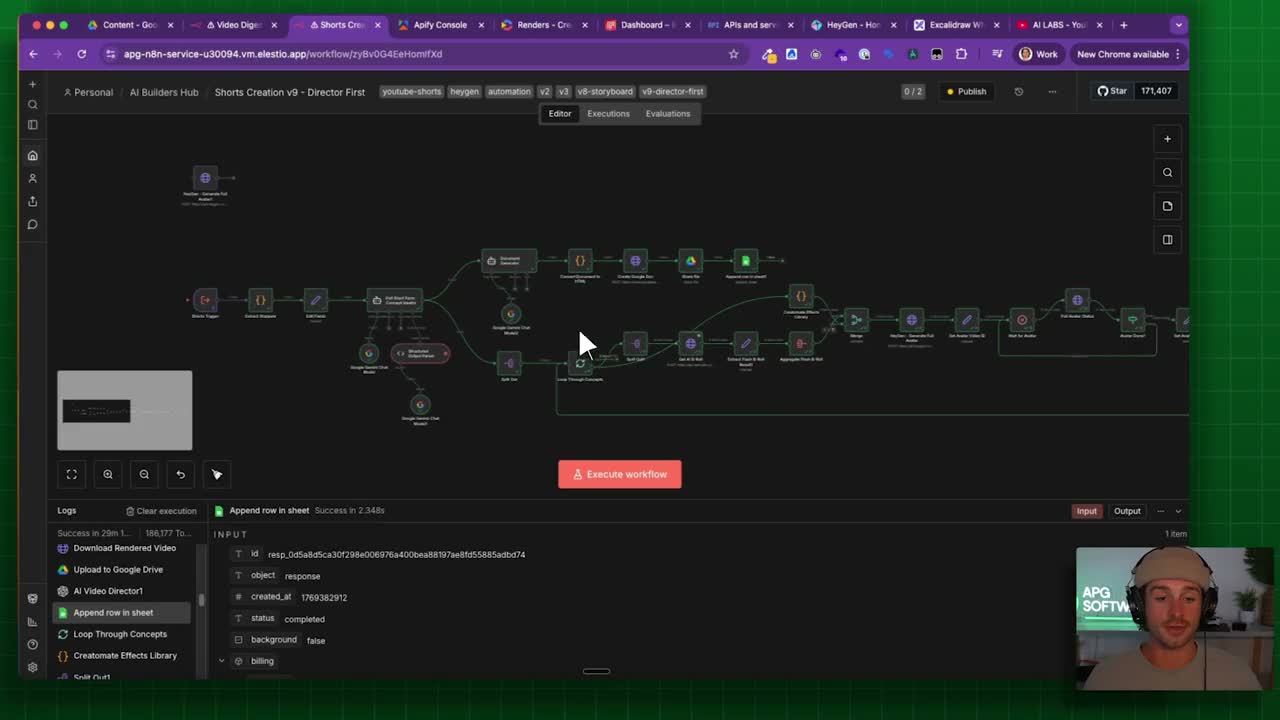Click the youtube-shorts tag
1280x720 pixels.
click(411, 91)
